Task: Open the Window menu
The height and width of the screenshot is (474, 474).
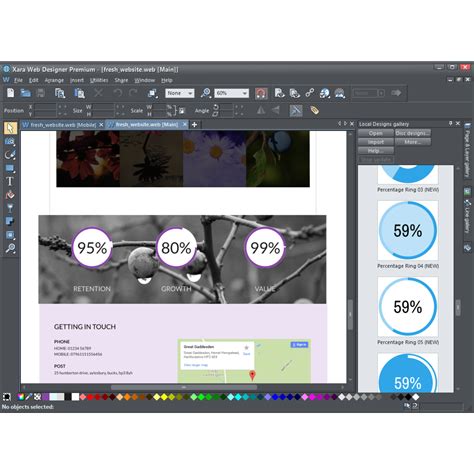Action: pyautogui.click(x=144, y=80)
